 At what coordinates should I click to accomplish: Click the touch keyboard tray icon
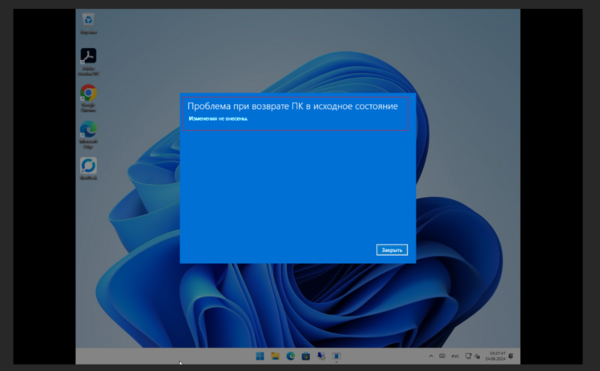click(x=442, y=356)
